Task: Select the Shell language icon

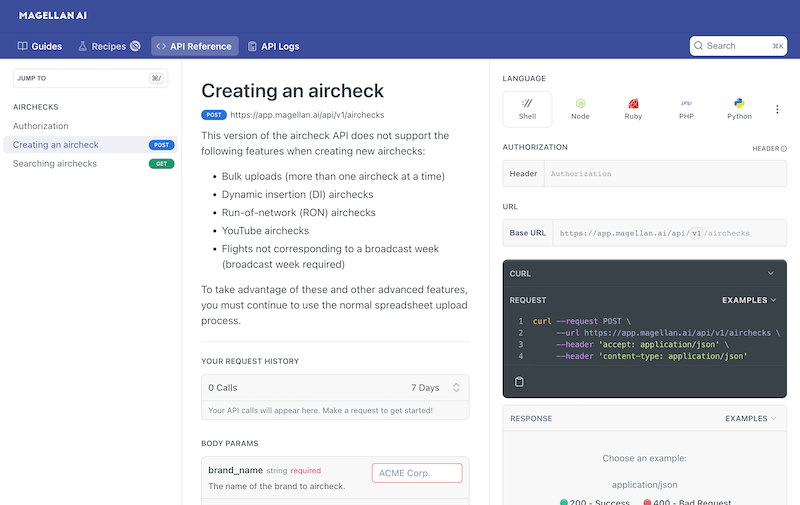Action: 527,109
